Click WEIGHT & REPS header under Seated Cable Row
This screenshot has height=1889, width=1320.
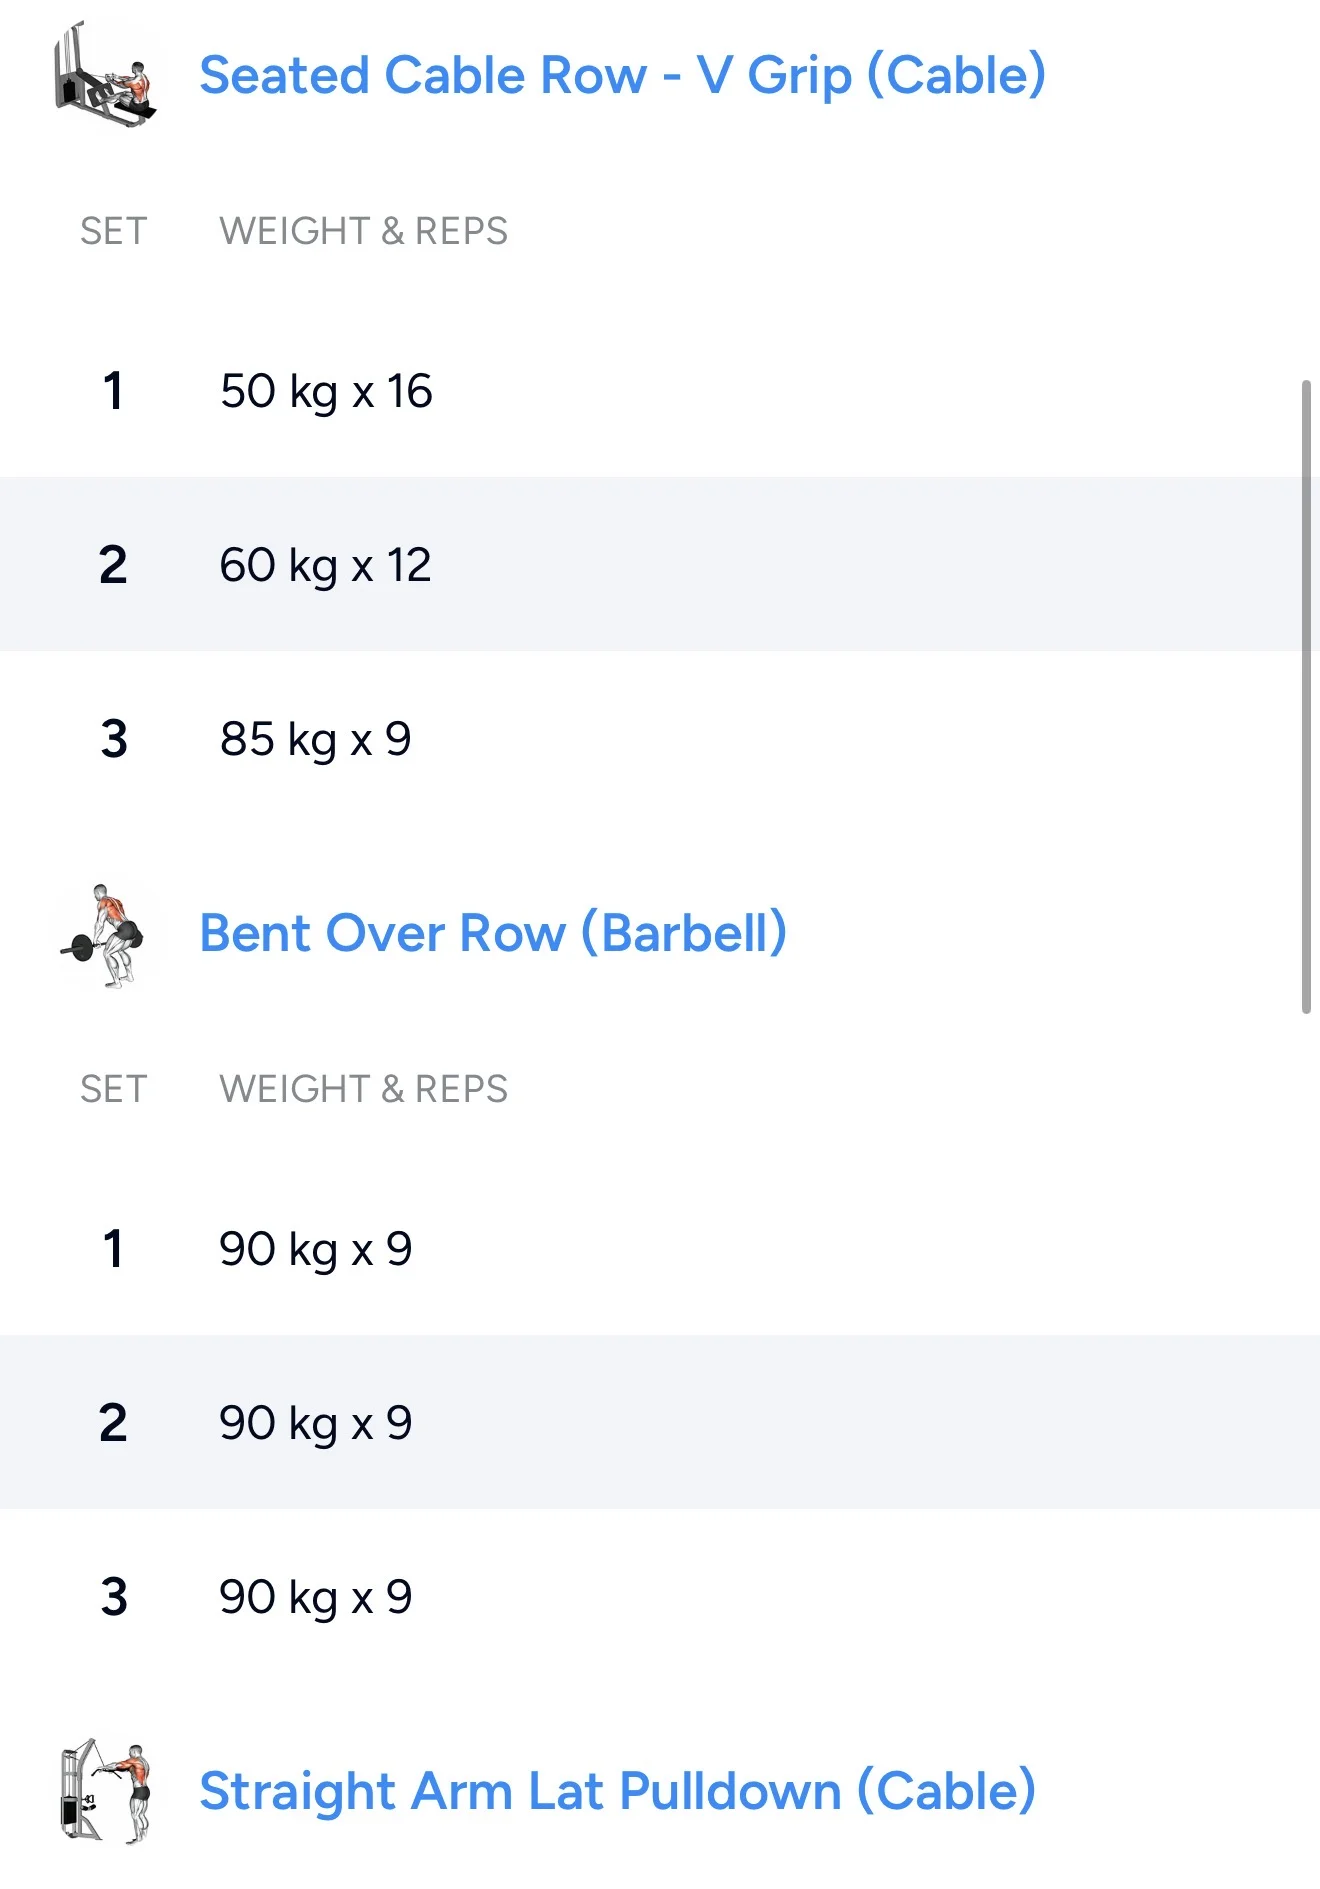click(x=363, y=231)
